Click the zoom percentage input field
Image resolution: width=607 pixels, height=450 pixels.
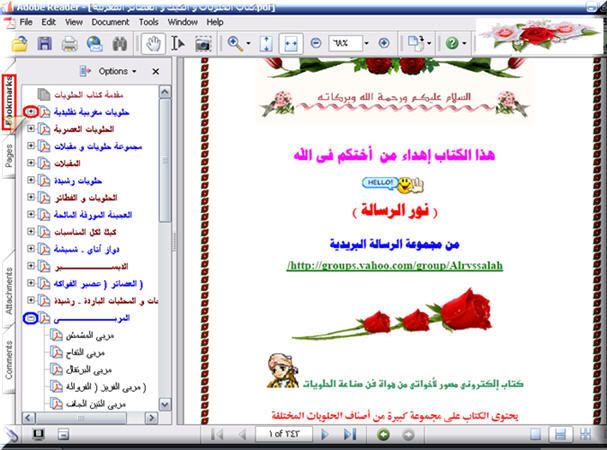(345, 43)
